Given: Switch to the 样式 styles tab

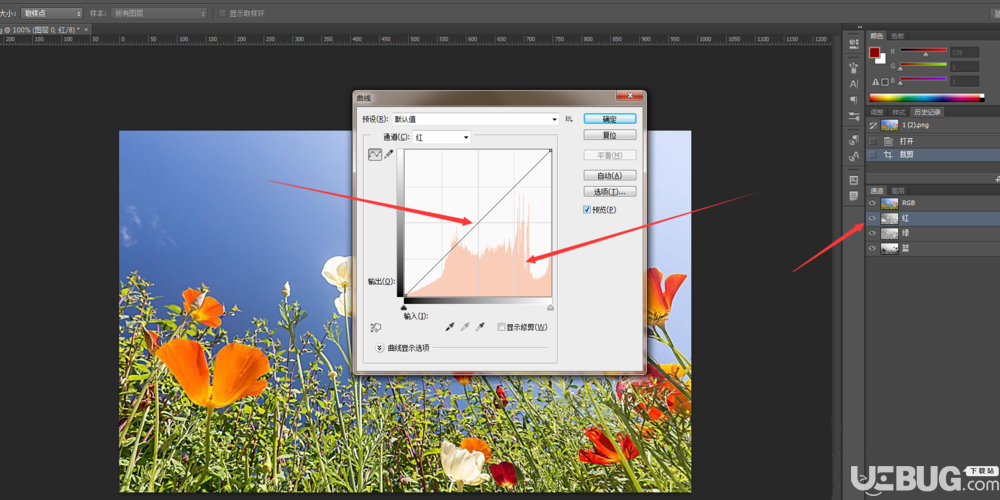Looking at the screenshot, I should (x=899, y=112).
